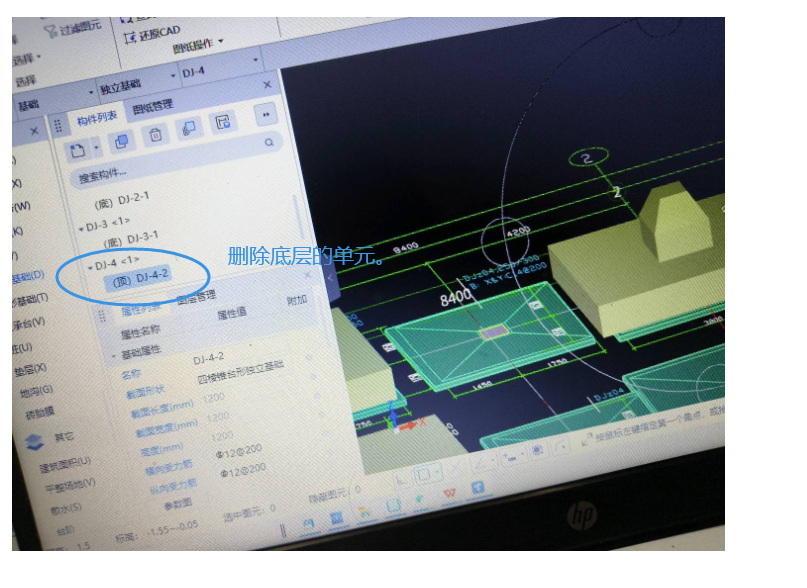Click the 名称 value DJ-4-2
Viewport: 807px width, 588px height.
208,358
